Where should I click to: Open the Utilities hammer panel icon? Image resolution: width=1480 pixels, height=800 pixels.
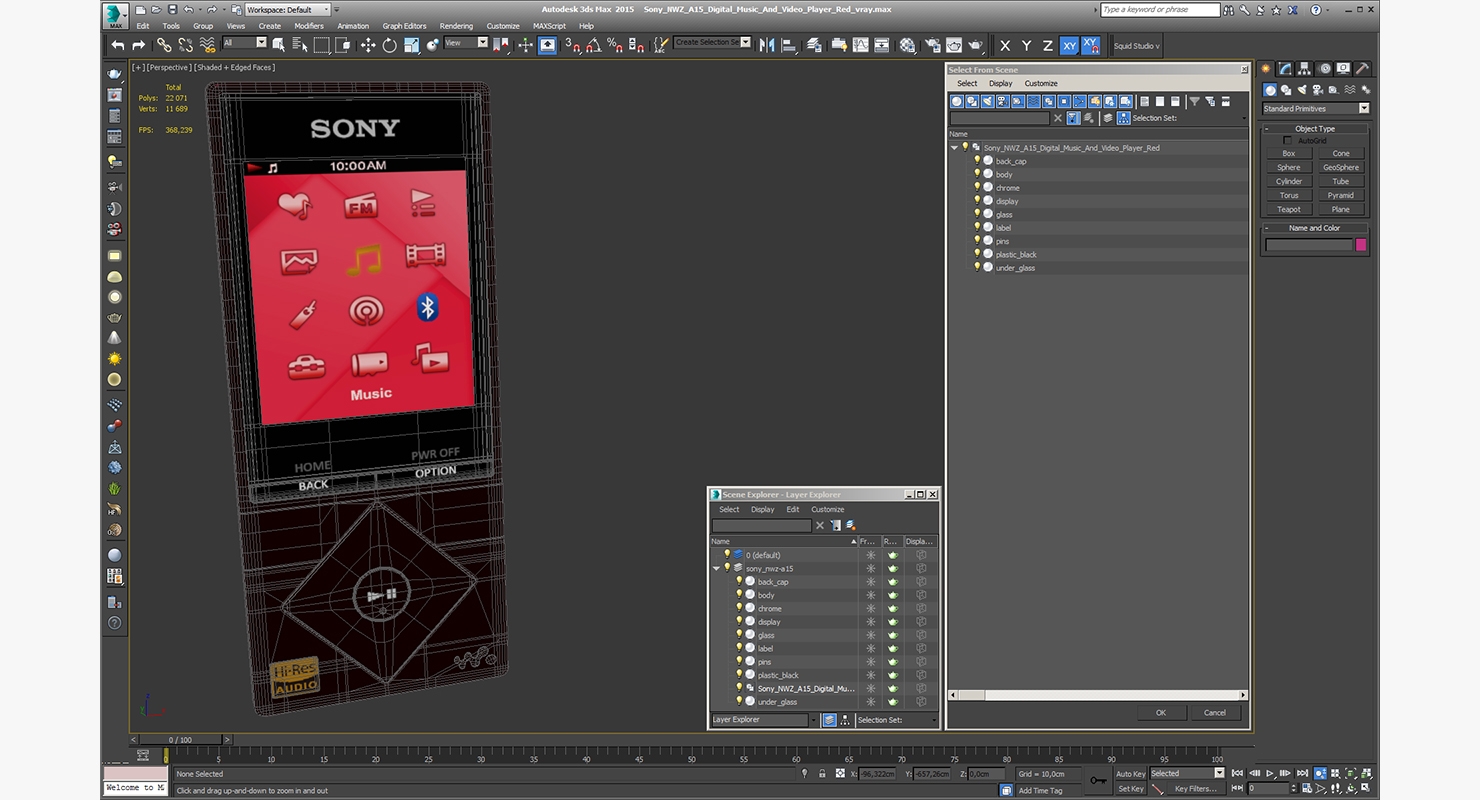point(1363,69)
